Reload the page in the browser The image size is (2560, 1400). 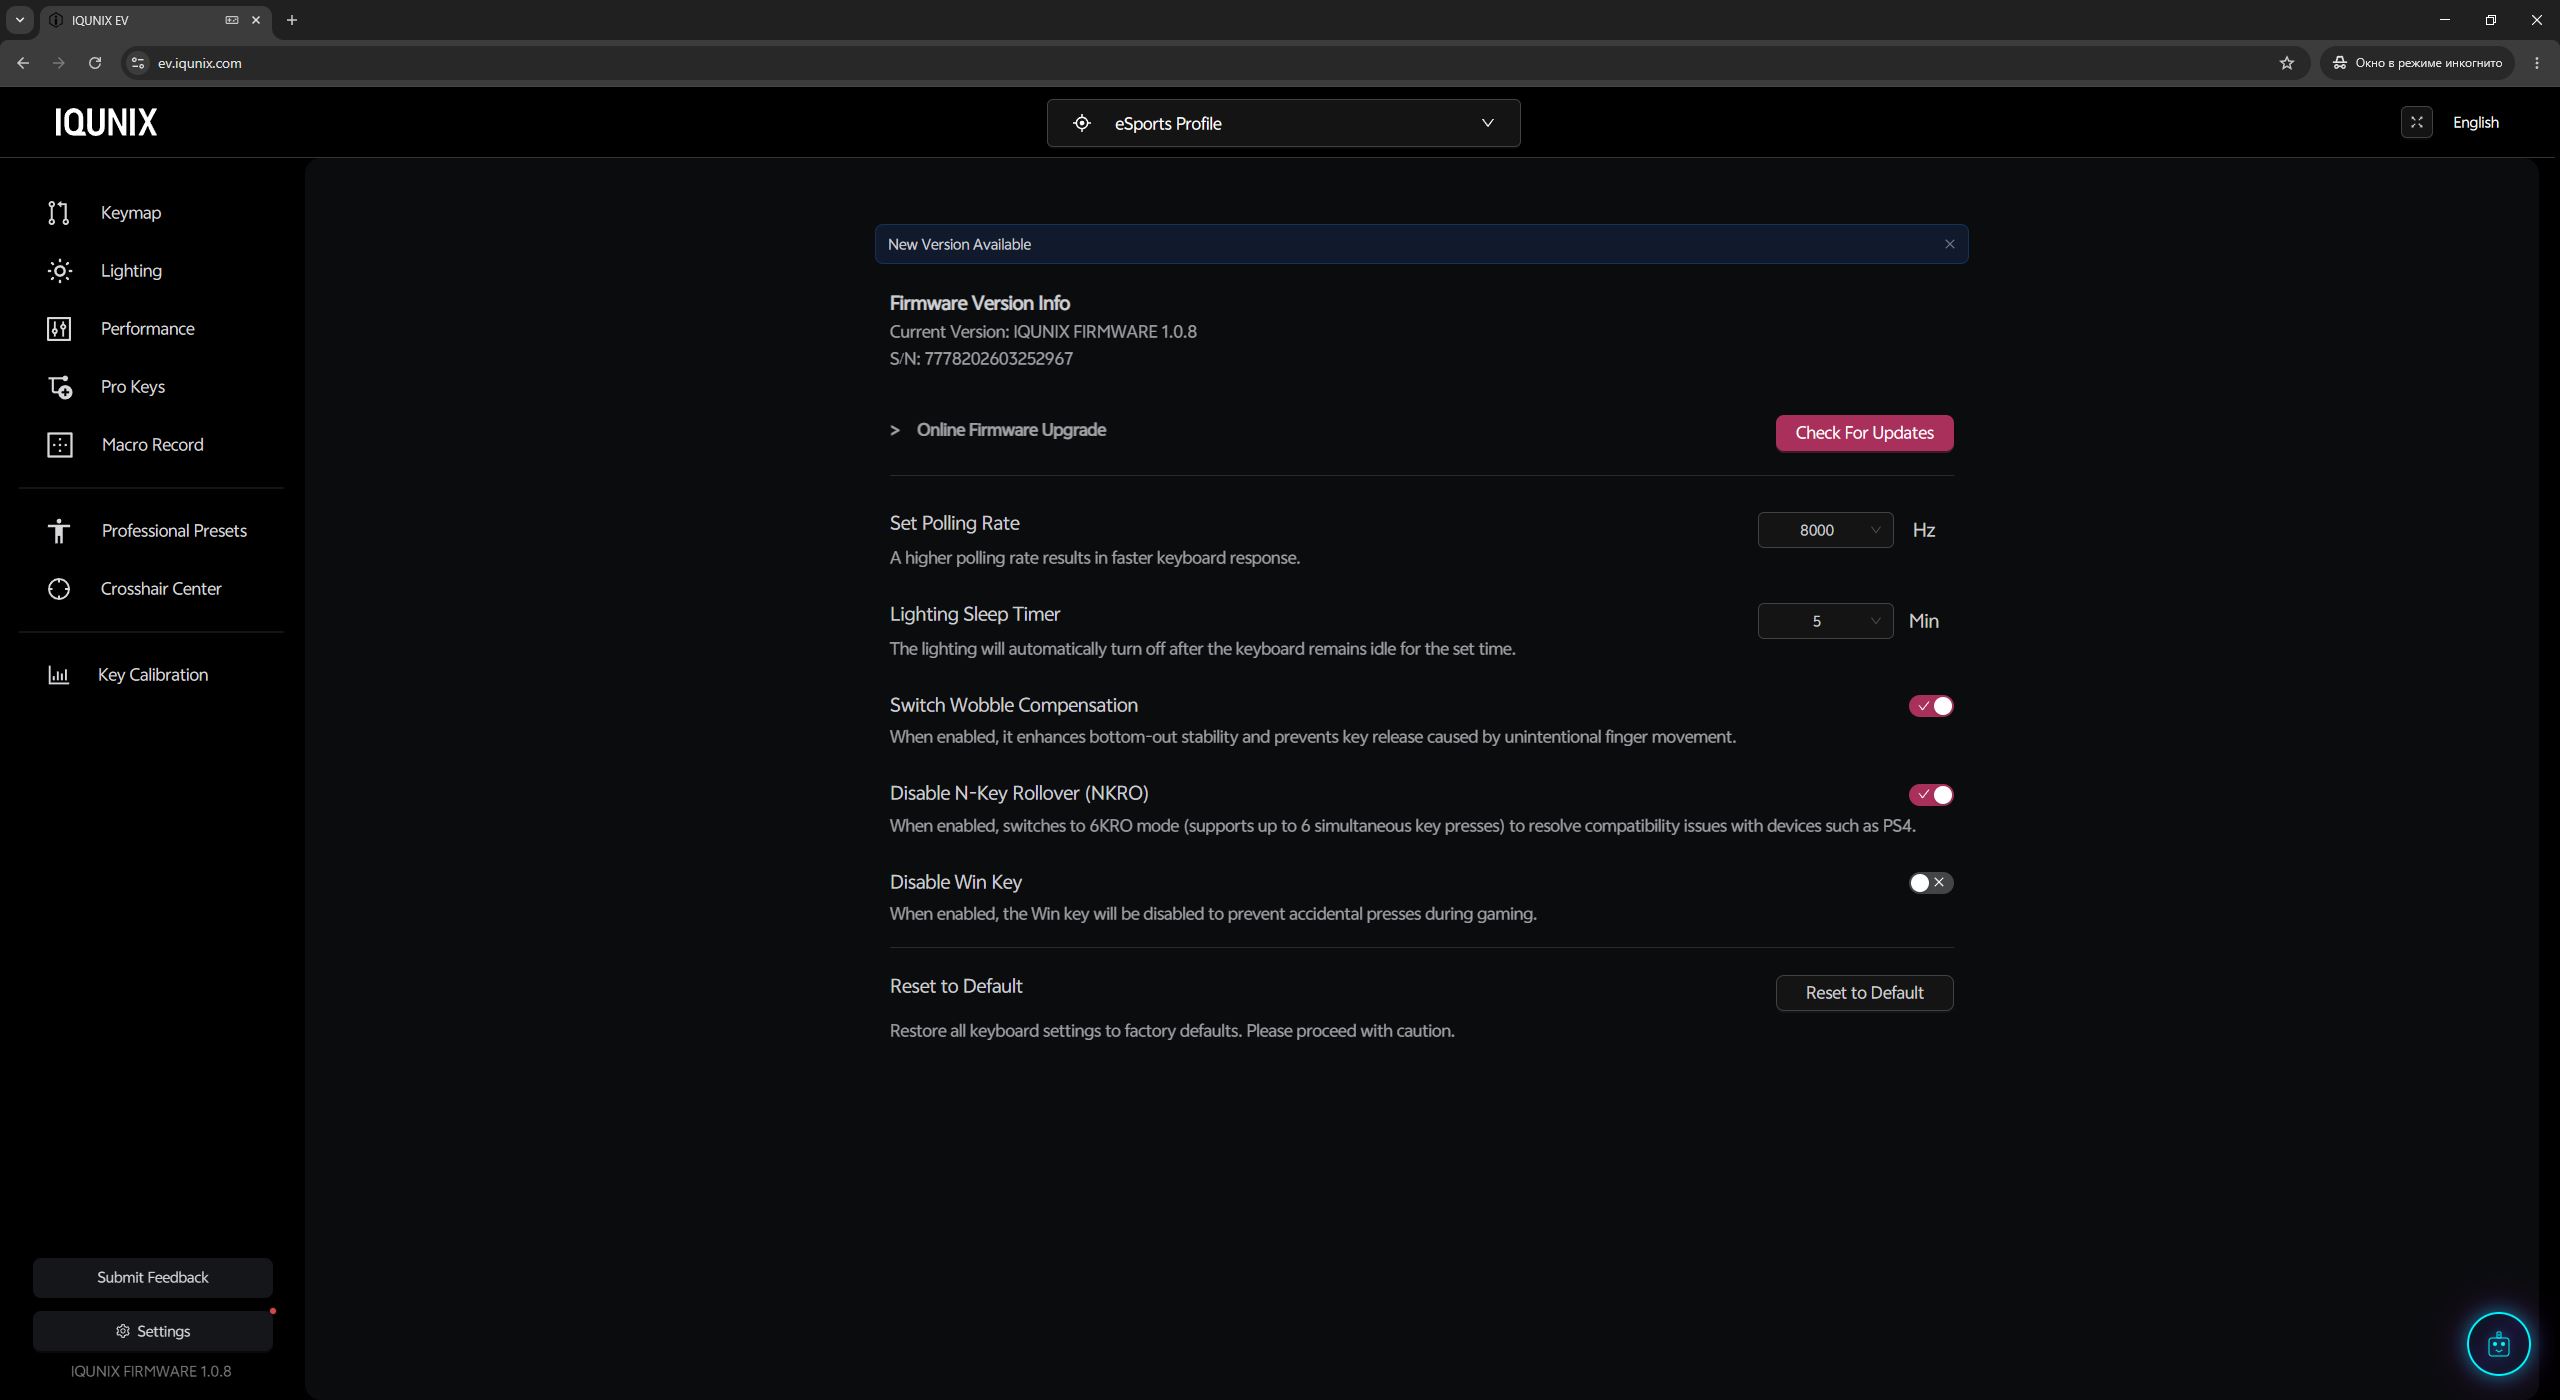tap(95, 63)
